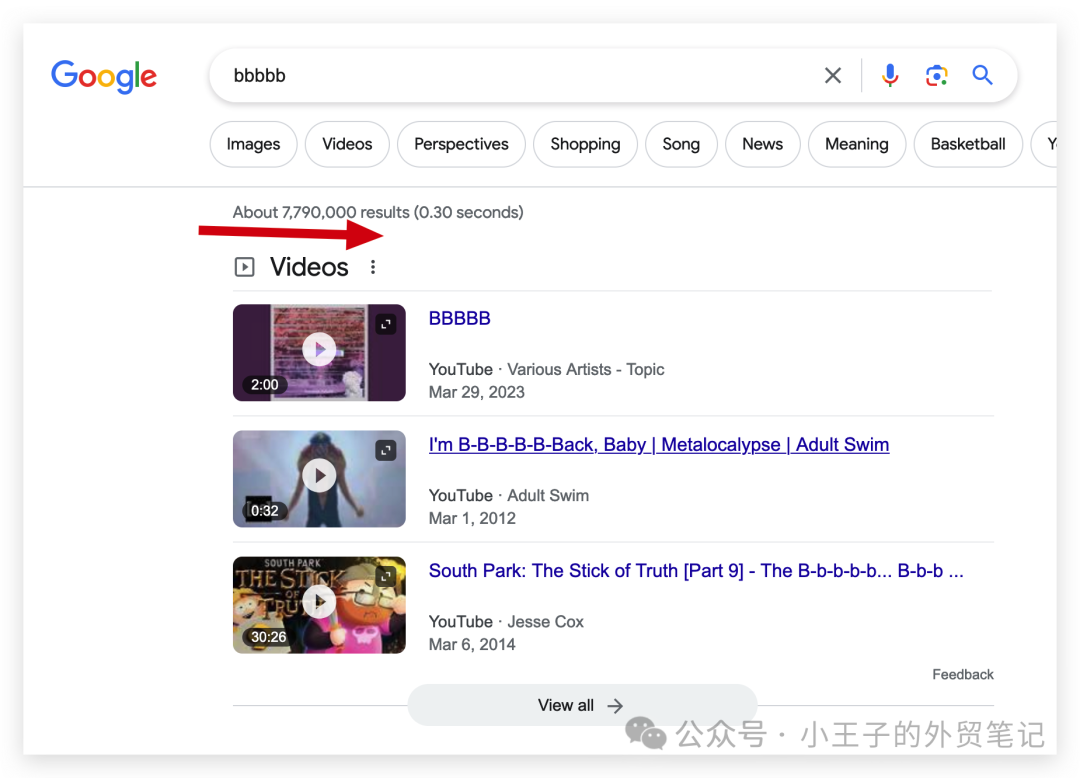Clear the search box using the X icon
1080x778 pixels.
pos(833,75)
